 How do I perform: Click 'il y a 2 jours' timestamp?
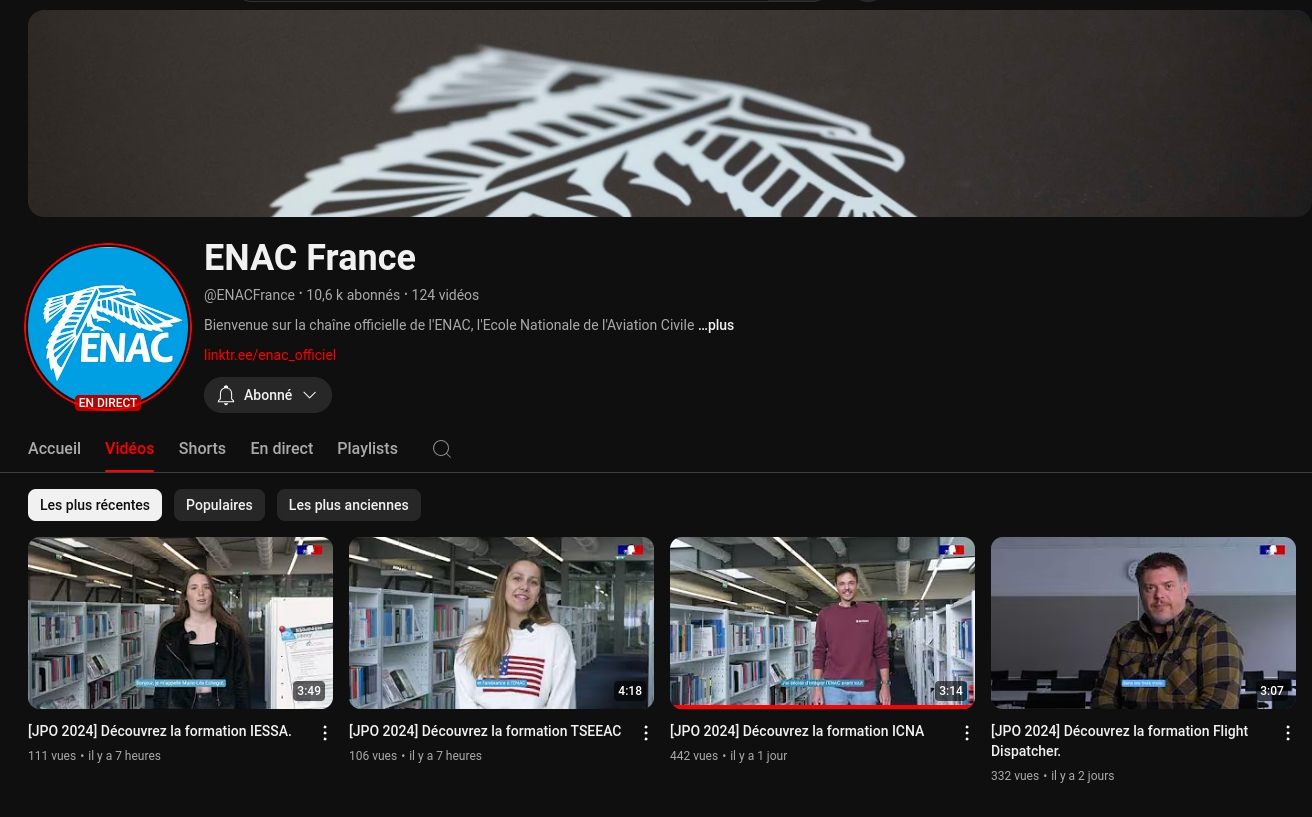[1083, 776]
